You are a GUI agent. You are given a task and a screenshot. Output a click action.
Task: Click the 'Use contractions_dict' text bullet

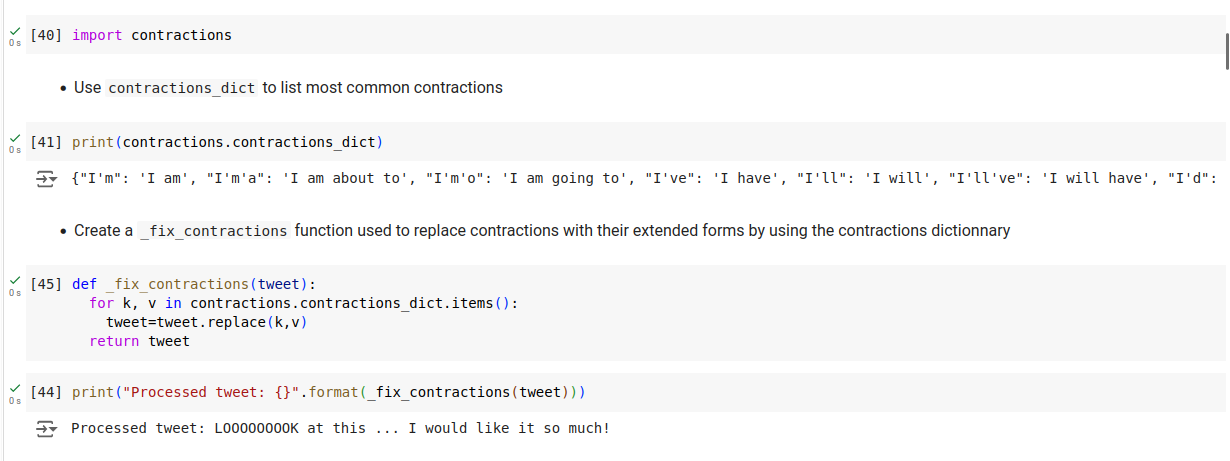288,88
